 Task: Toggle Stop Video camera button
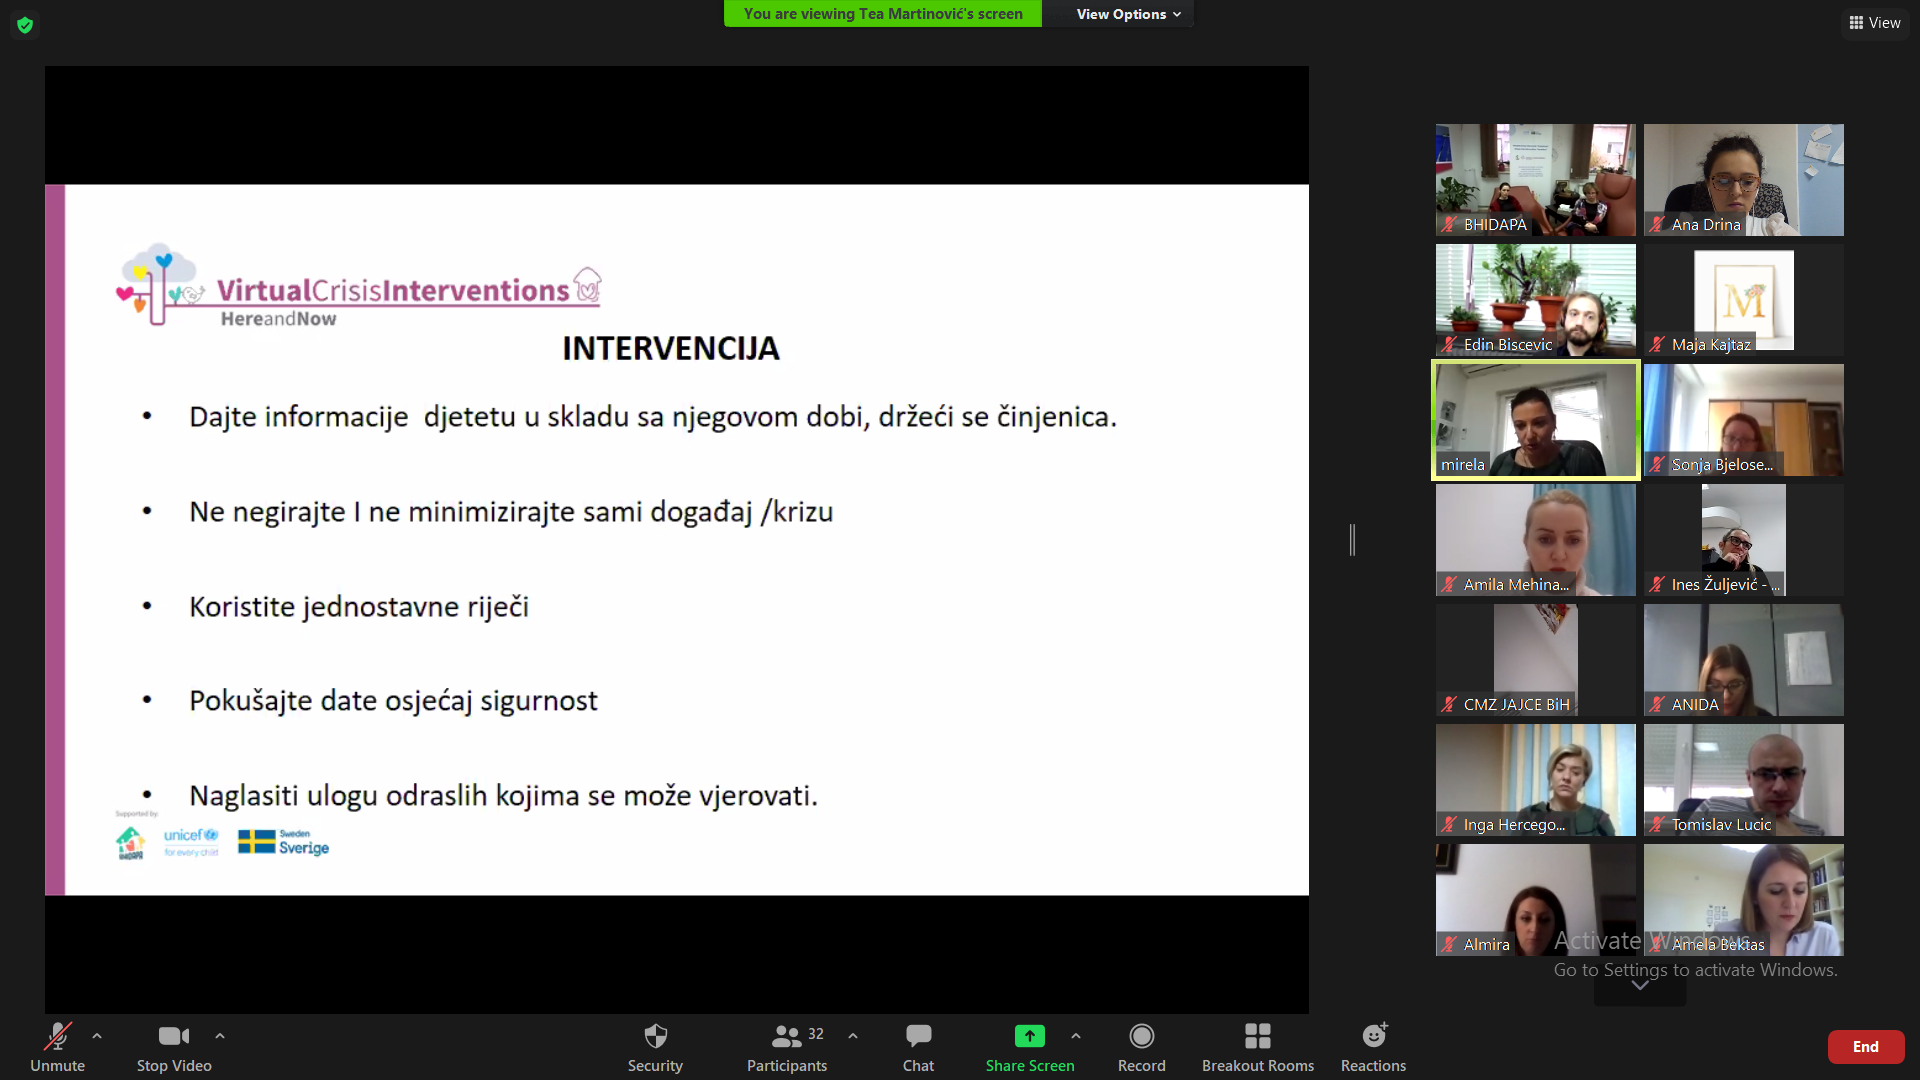coord(174,1036)
